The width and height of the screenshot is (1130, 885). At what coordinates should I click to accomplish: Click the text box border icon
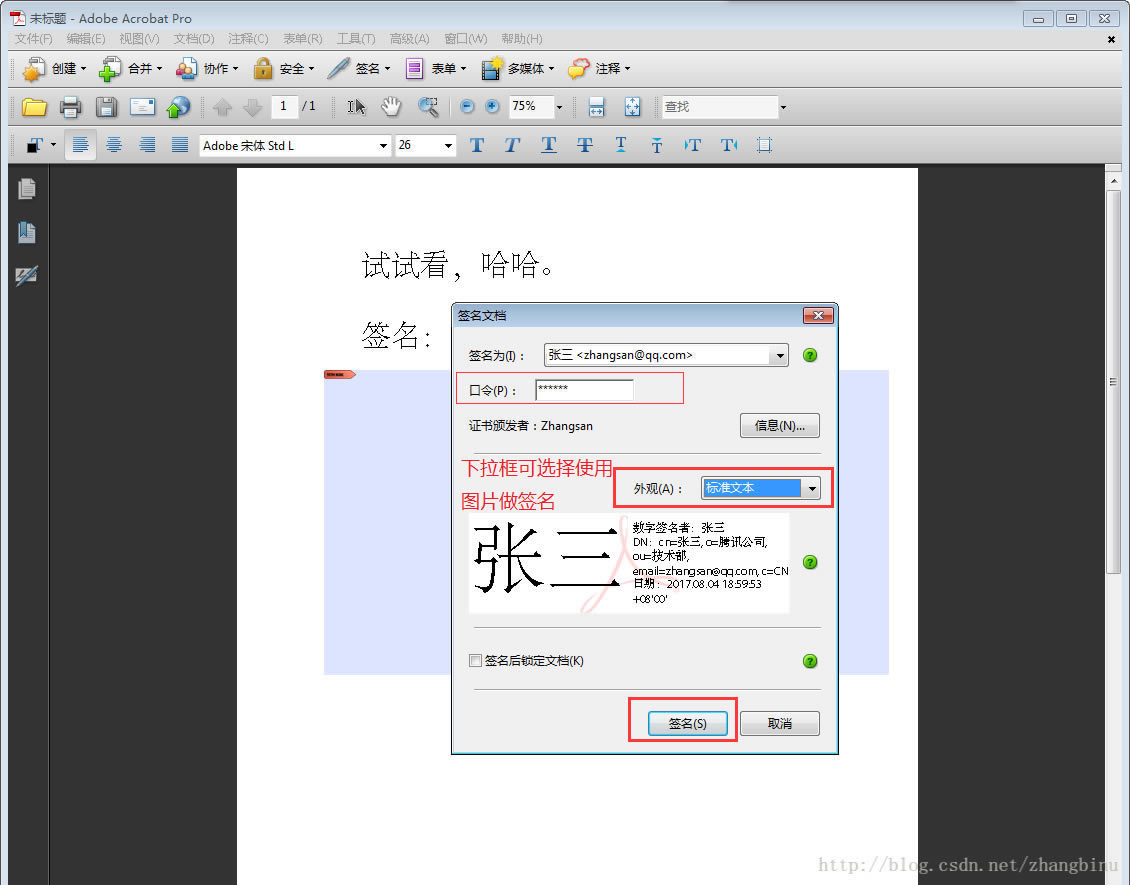tap(765, 146)
